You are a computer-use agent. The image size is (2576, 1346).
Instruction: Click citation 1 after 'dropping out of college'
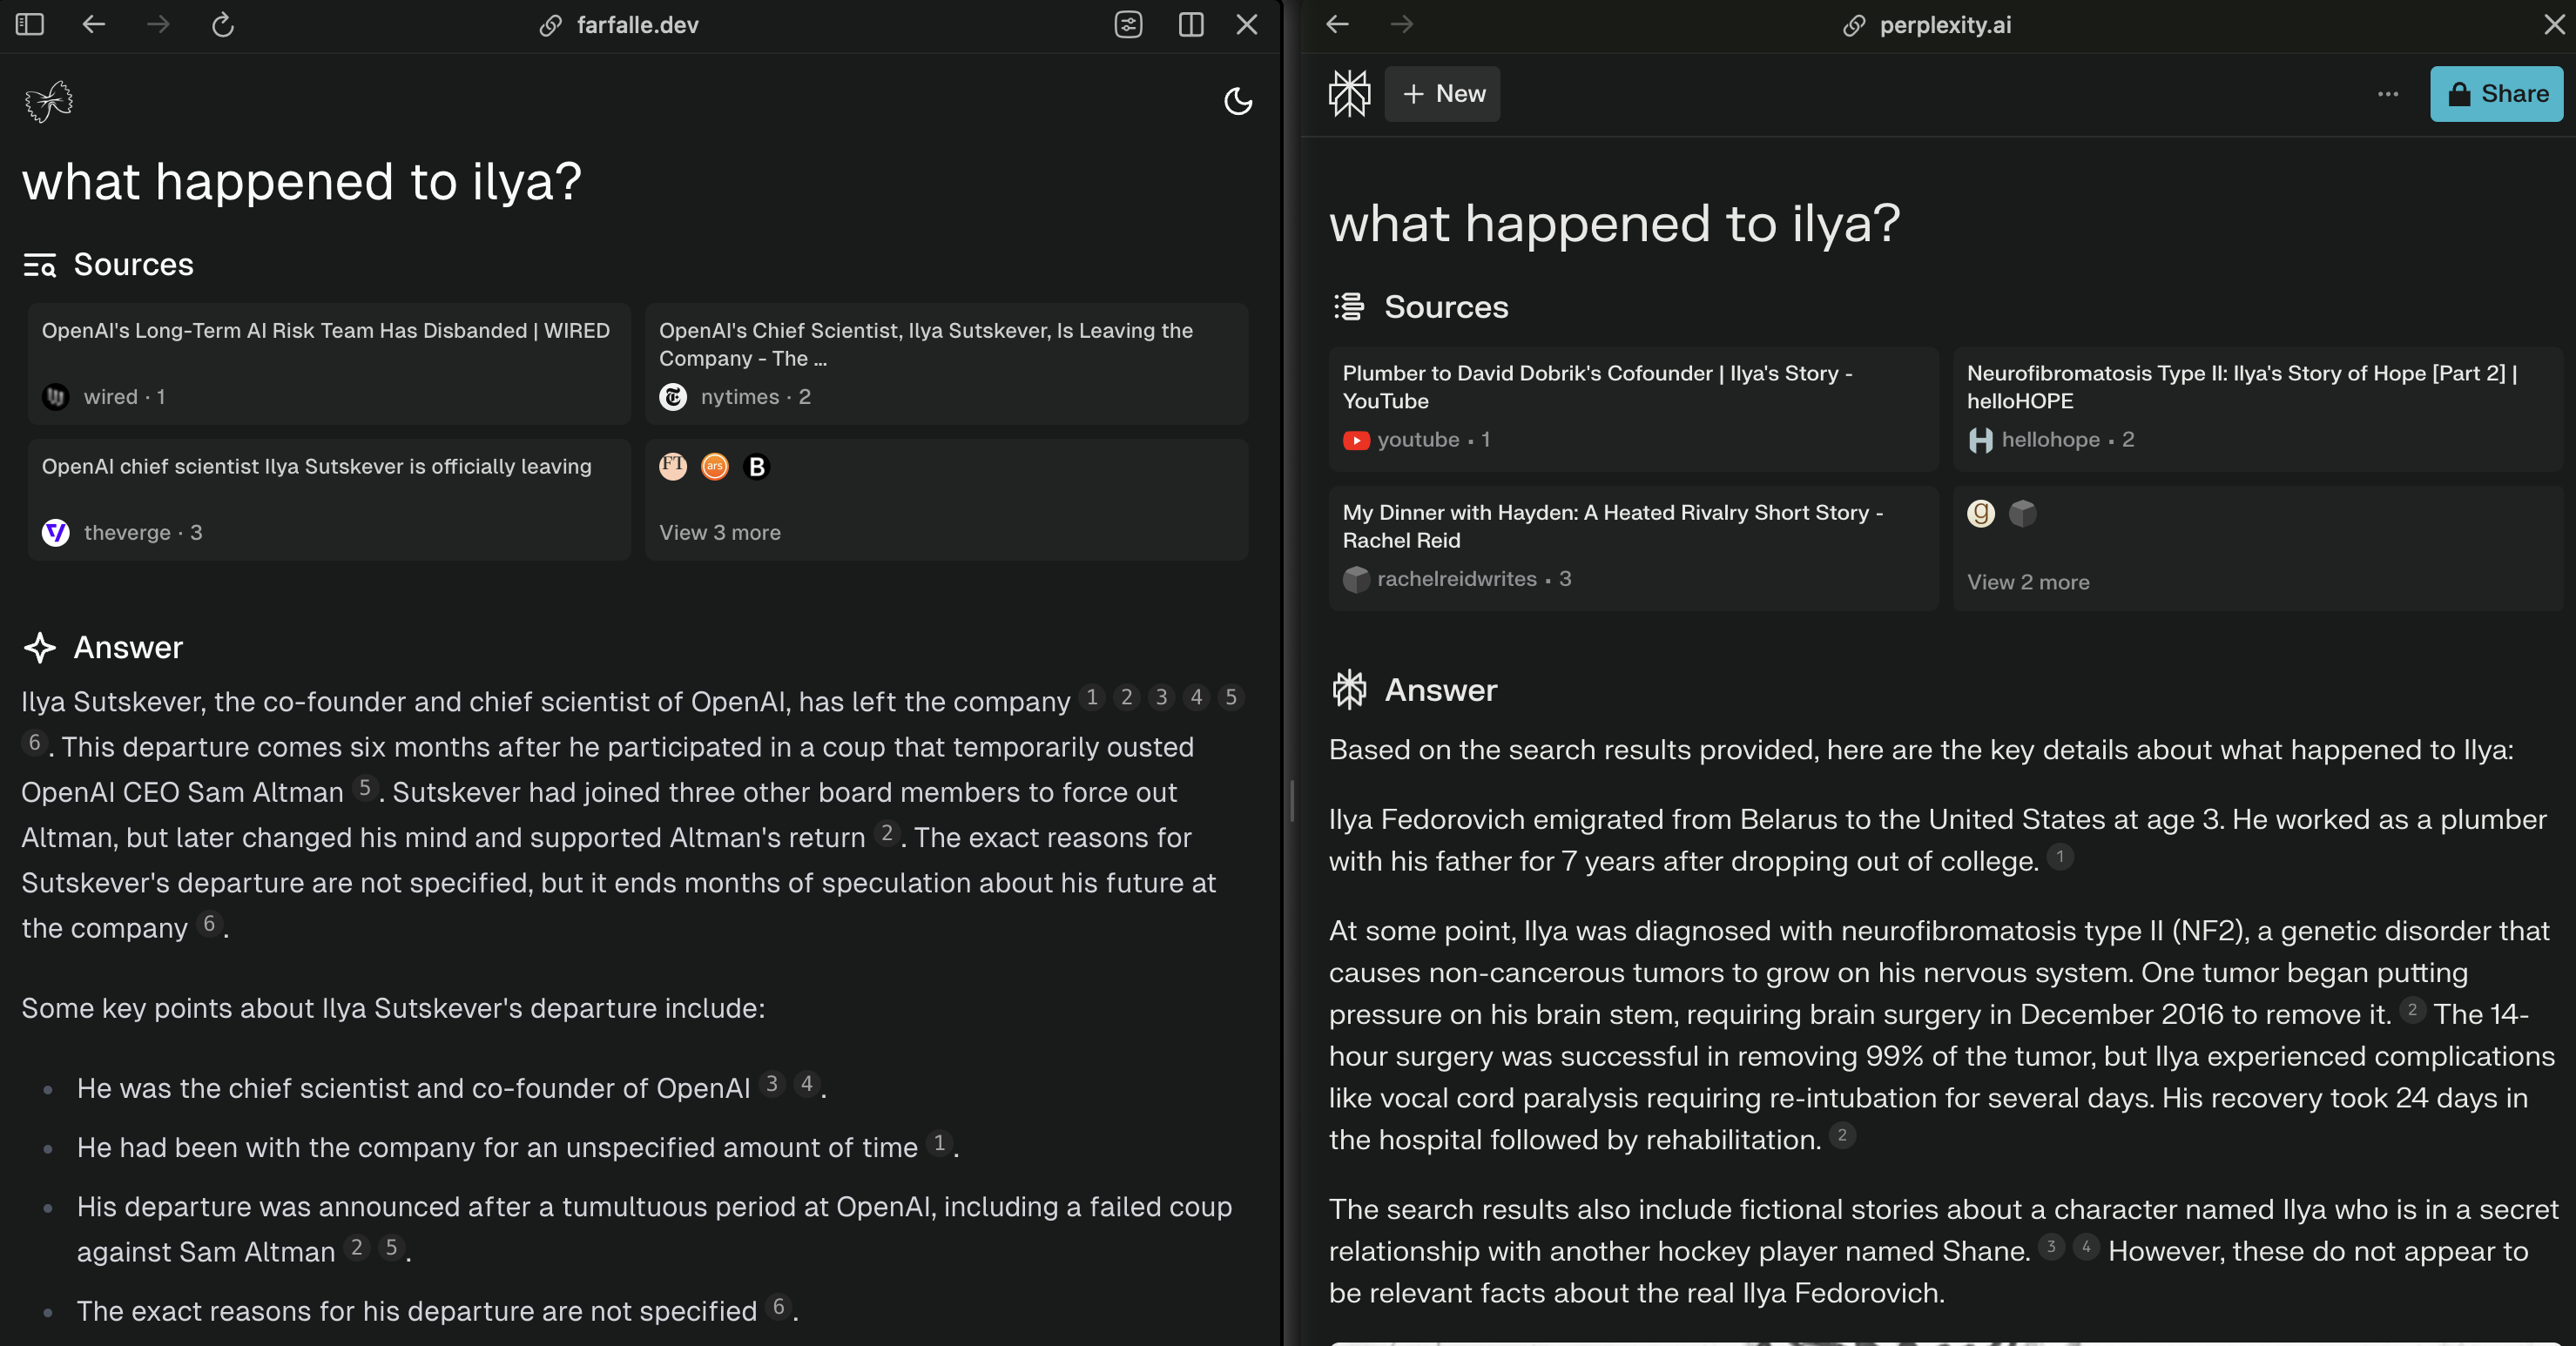[x=2060, y=857]
